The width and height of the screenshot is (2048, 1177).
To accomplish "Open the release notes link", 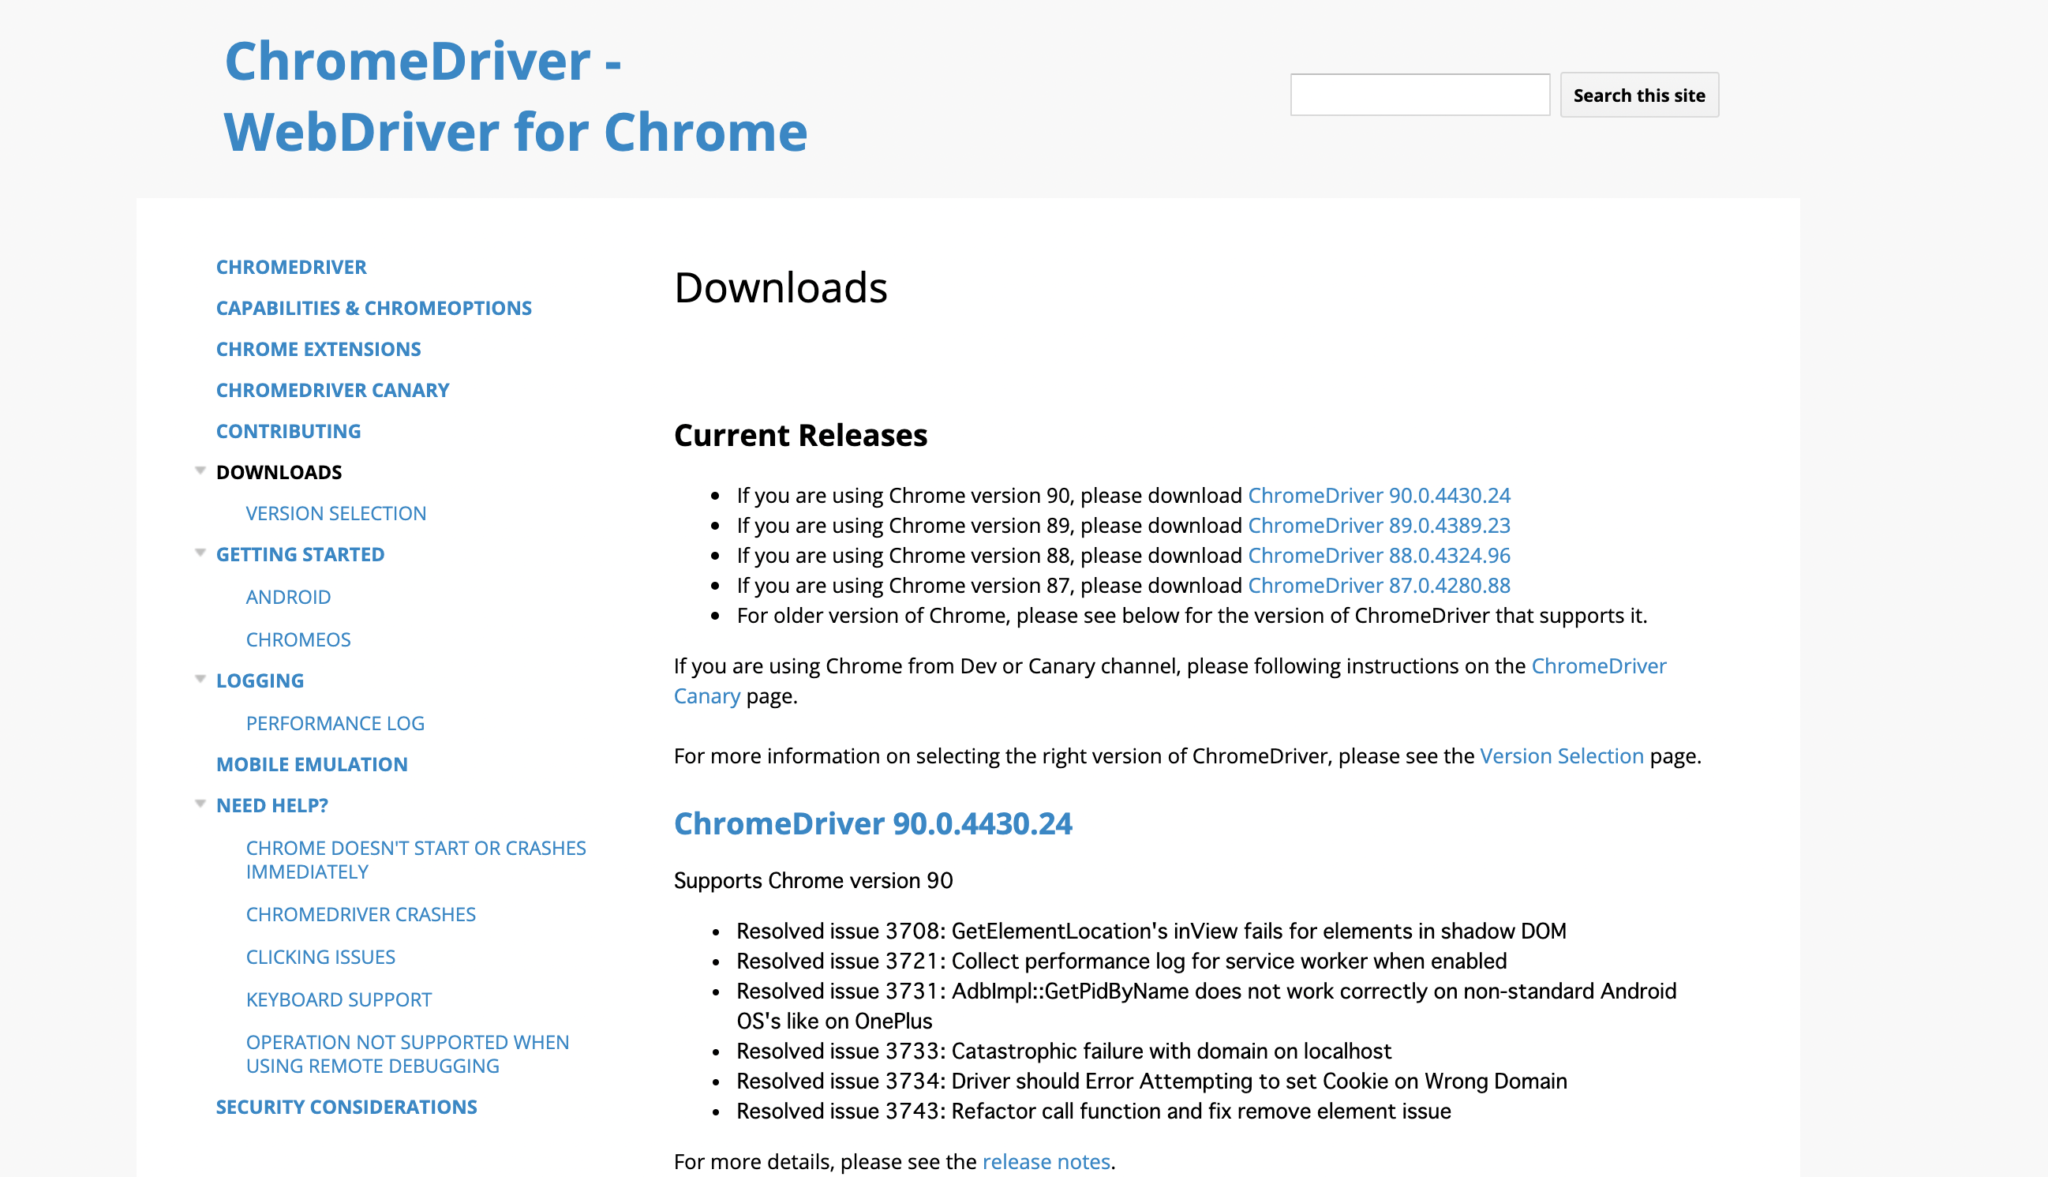I will [x=1045, y=1161].
